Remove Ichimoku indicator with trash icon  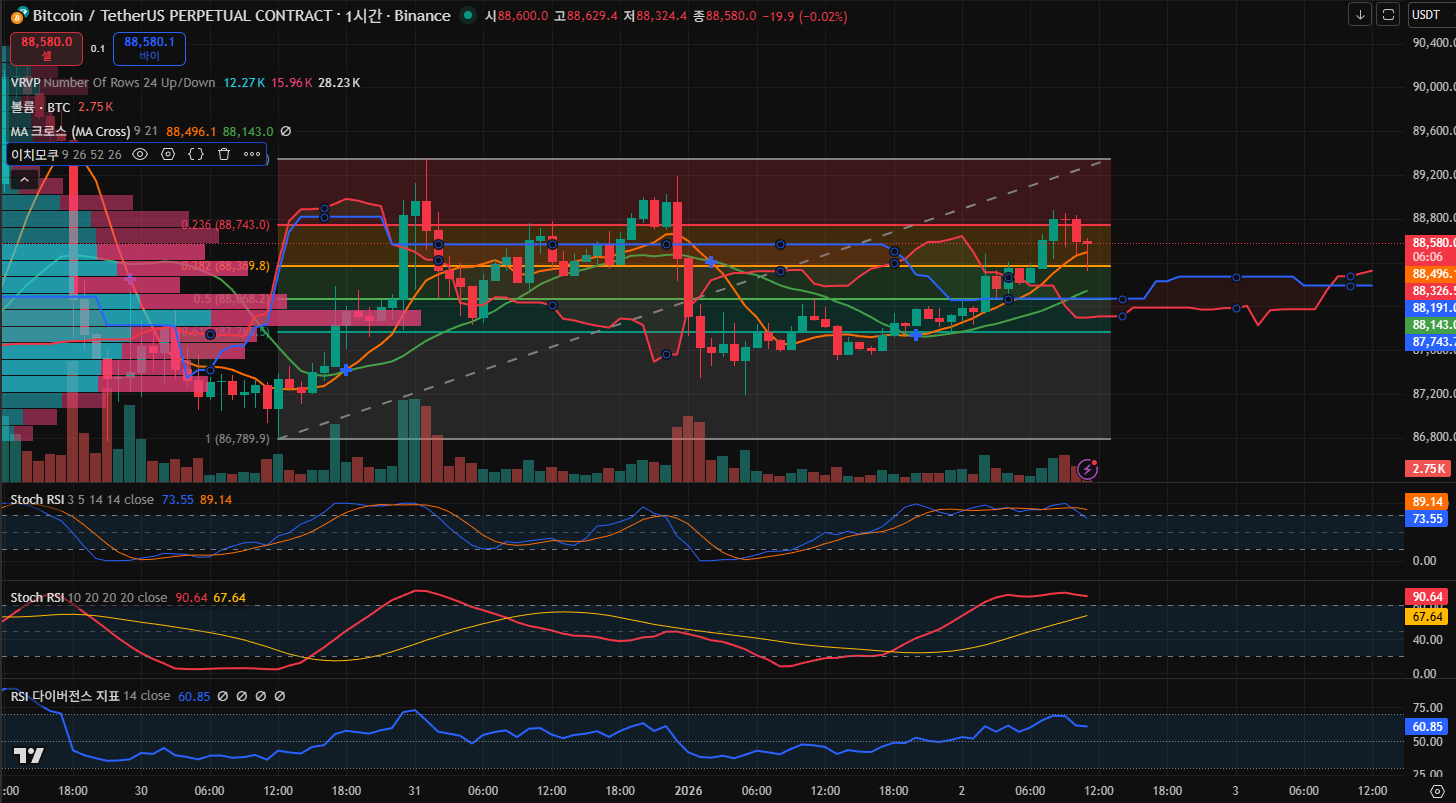point(224,154)
